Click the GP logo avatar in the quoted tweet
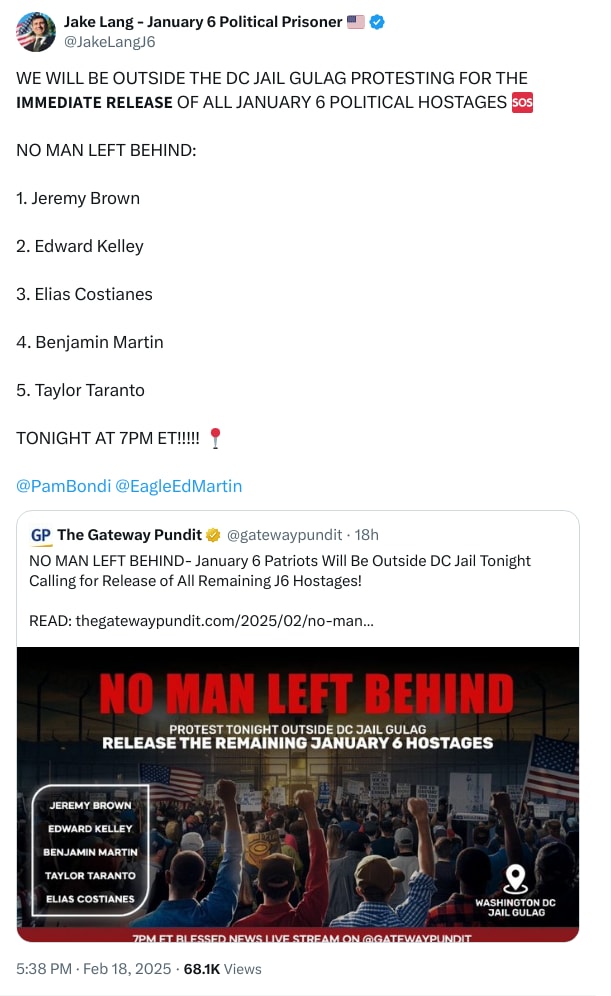The width and height of the screenshot is (611, 996). (41, 535)
